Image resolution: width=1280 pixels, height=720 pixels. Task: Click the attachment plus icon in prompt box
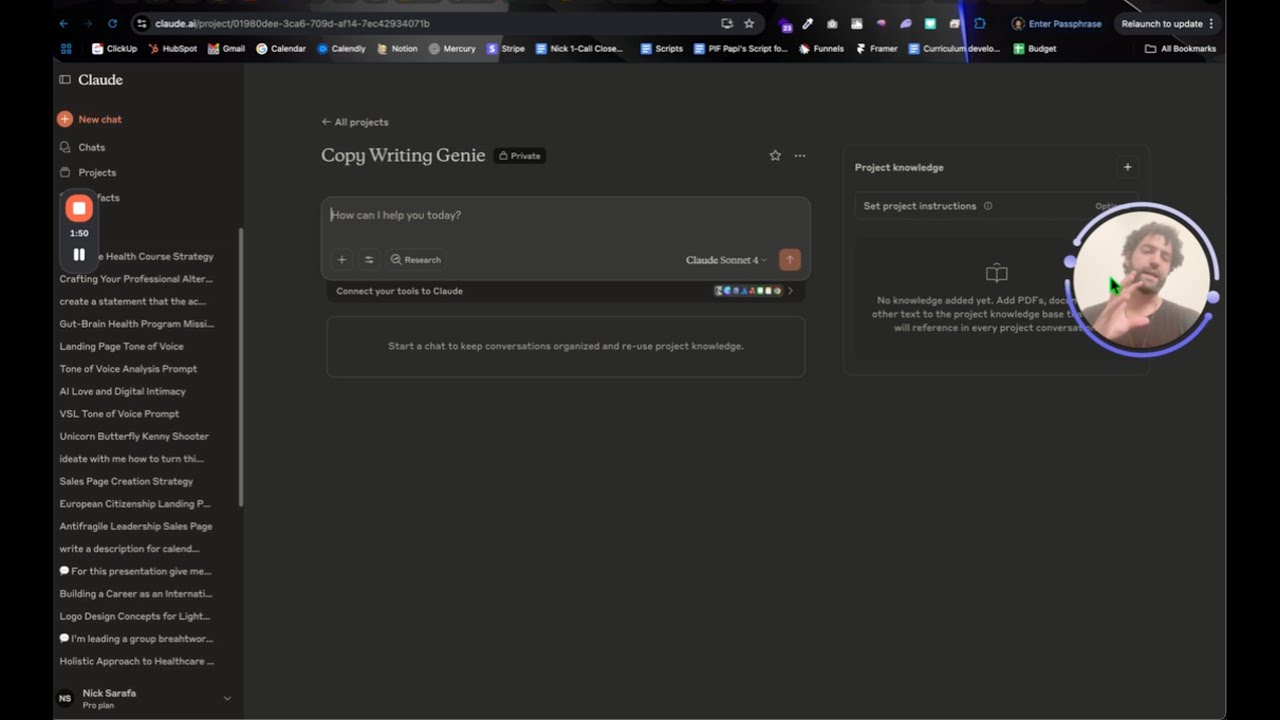pyautogui.click(x=342, y=260)
